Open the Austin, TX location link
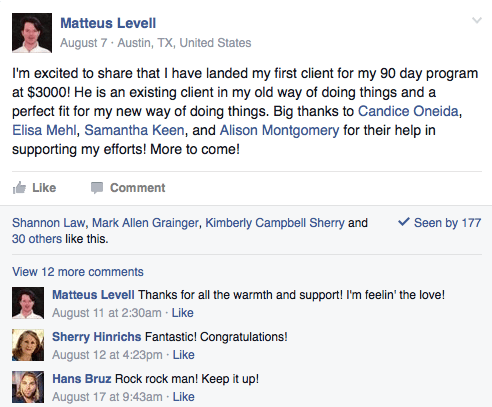The image size is (492, 407). (x=184, y=43)
